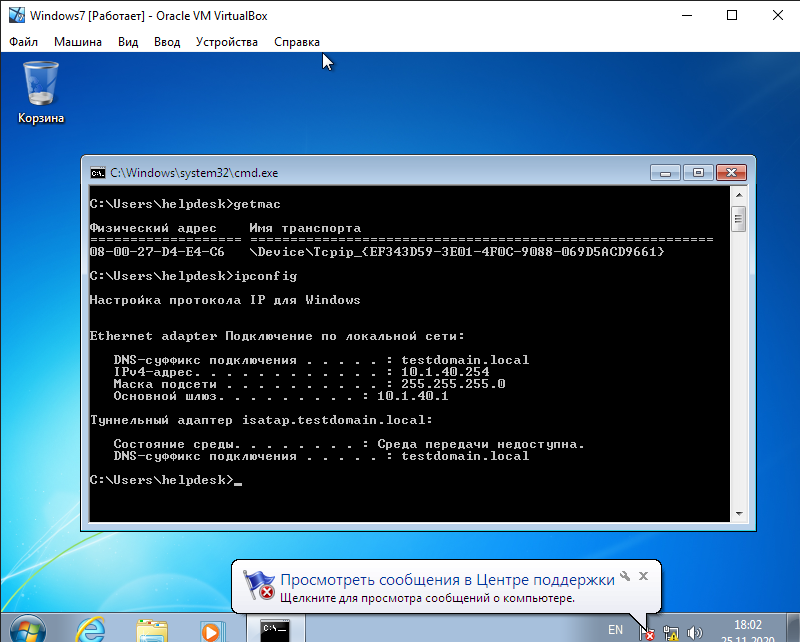Open Windows Media Player from the taskbar

pos(209,631)
